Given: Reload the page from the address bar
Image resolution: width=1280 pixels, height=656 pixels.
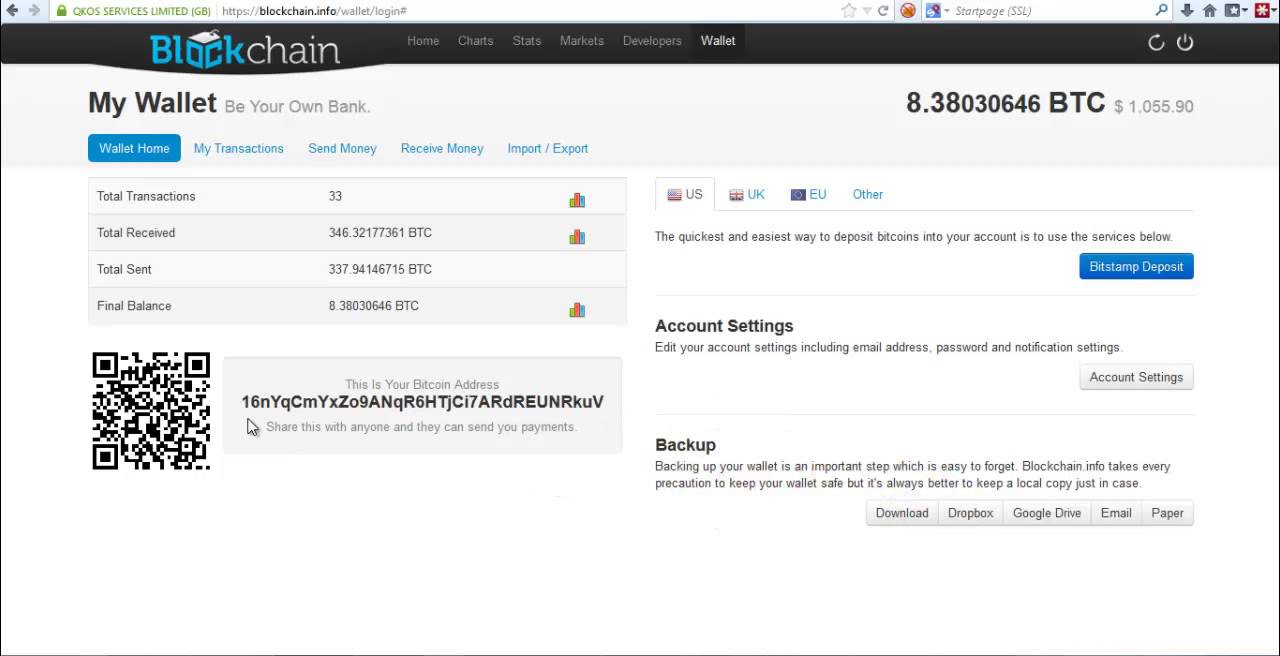Looking at the screenshot, I should point(883,11).
